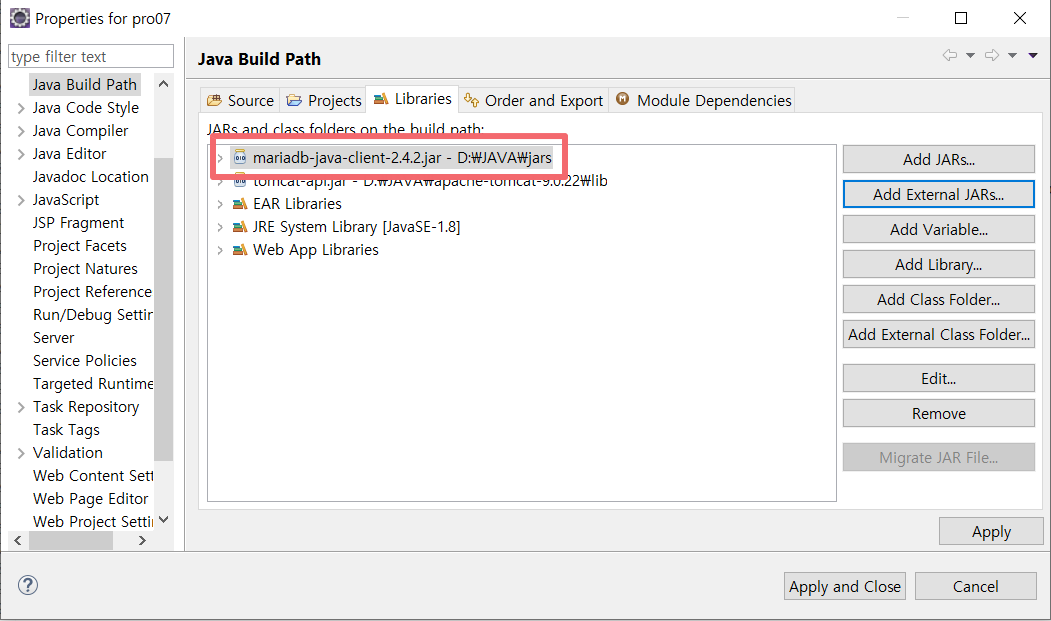Click Apply and Close
The width and height of the screenshot is (1051, 621).
(x=845, y=586)
